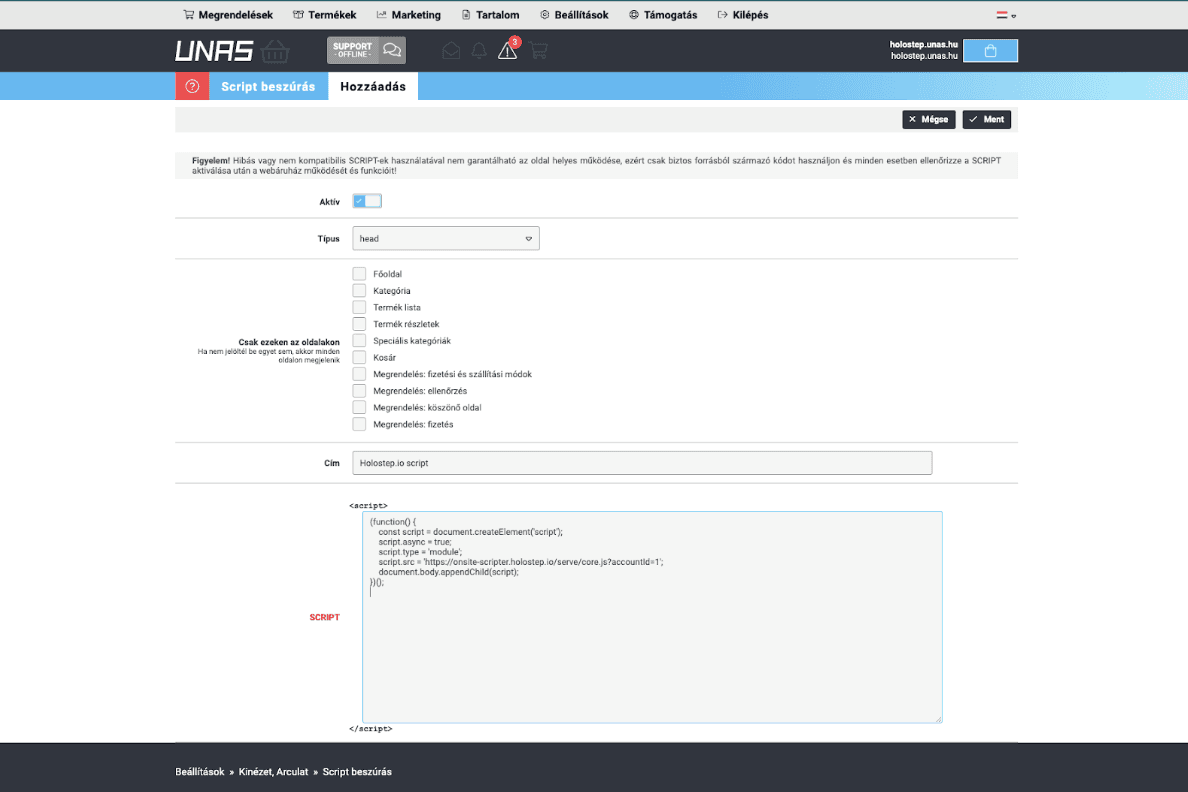This screenshot has width=1188, height=792.
Task: Open the Beállítások menu
Action: point(574,15)
